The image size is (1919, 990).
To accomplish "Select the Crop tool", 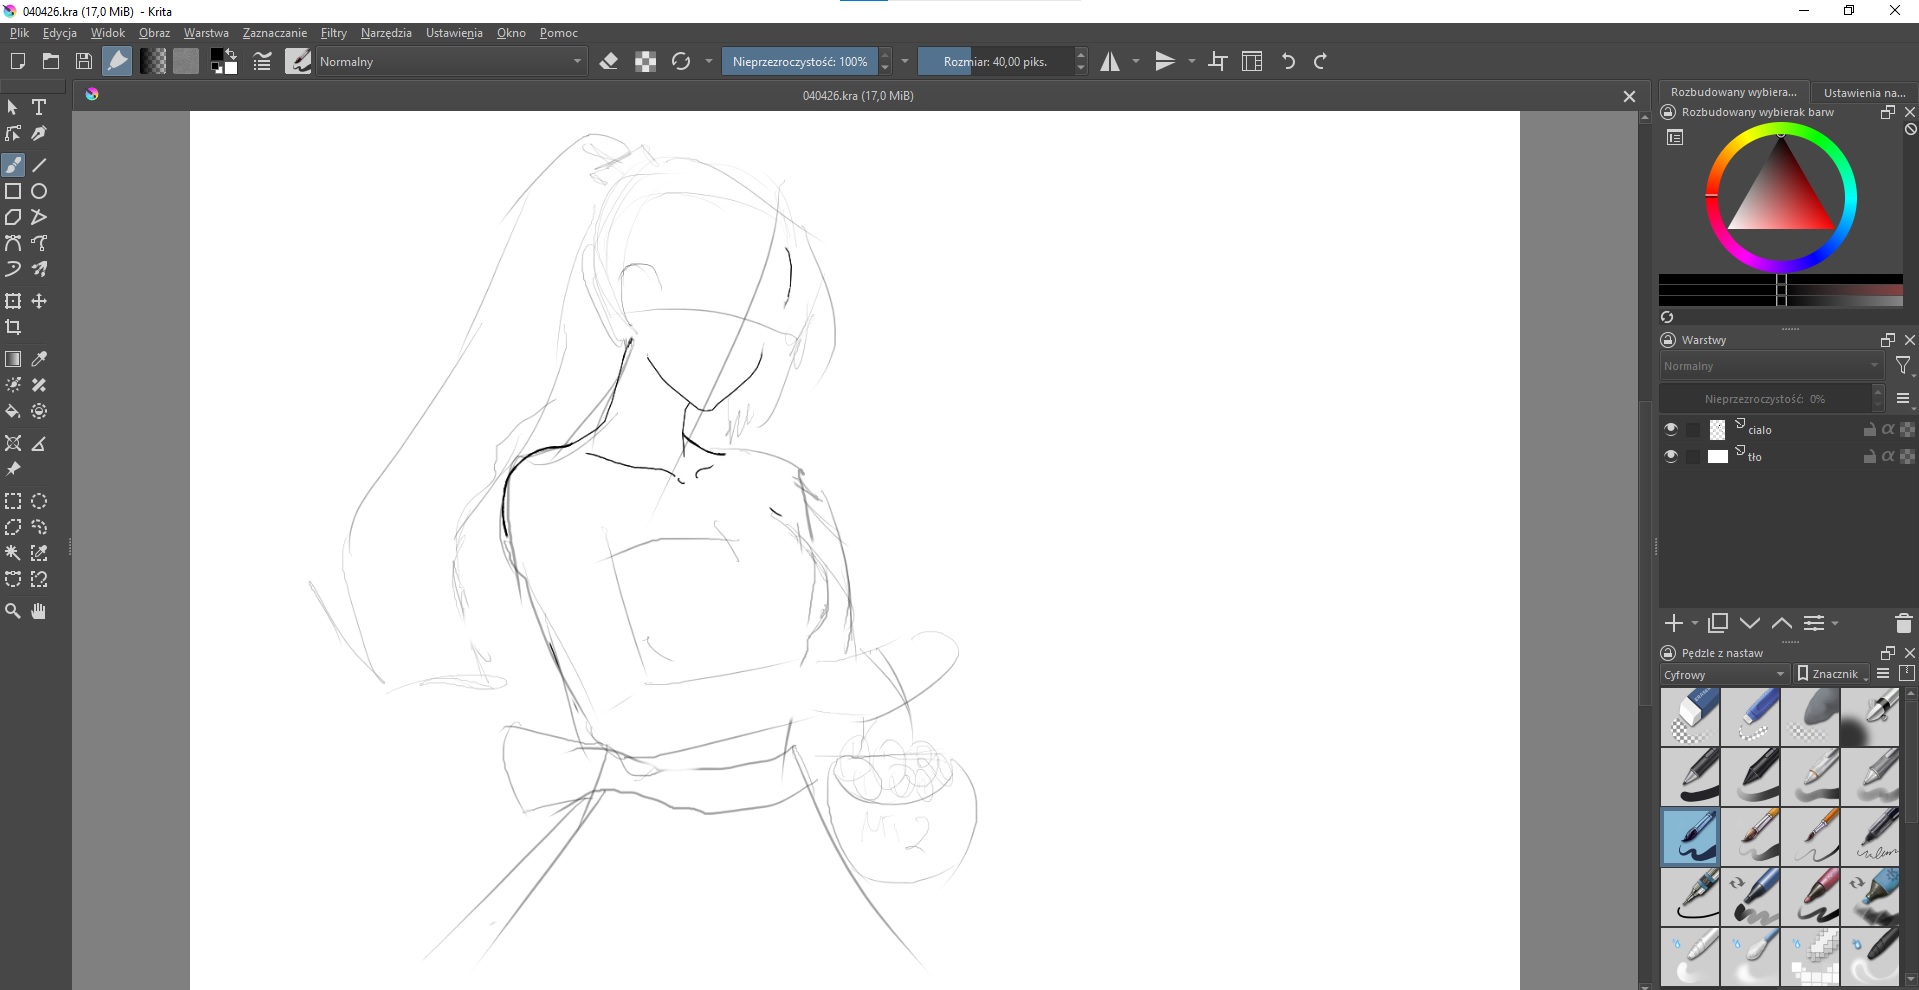I will [x=13, y=327].
